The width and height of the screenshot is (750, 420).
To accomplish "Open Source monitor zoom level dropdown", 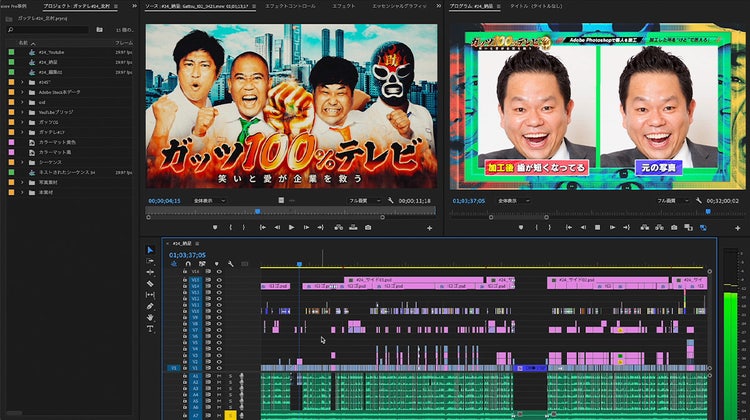I will pos(210,201).
